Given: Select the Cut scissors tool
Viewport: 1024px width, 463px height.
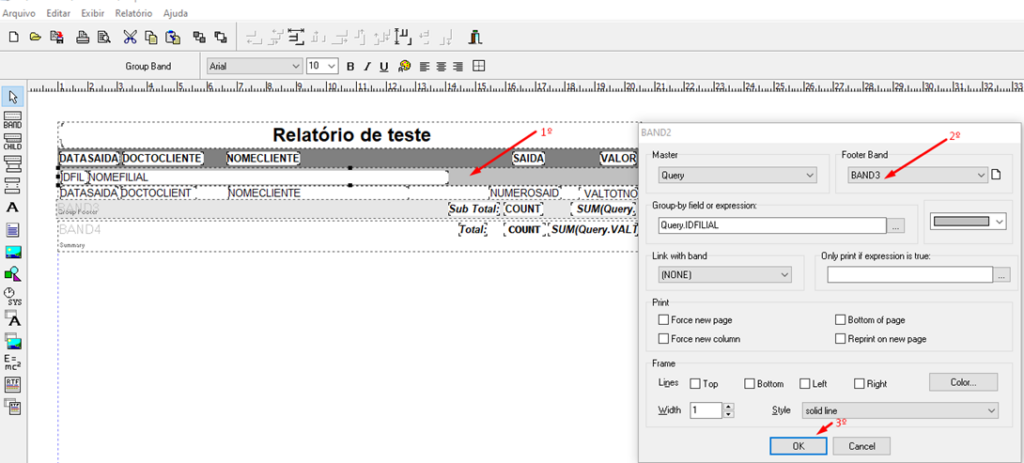Looking at the screenshot, I should [x=130, y=38].
